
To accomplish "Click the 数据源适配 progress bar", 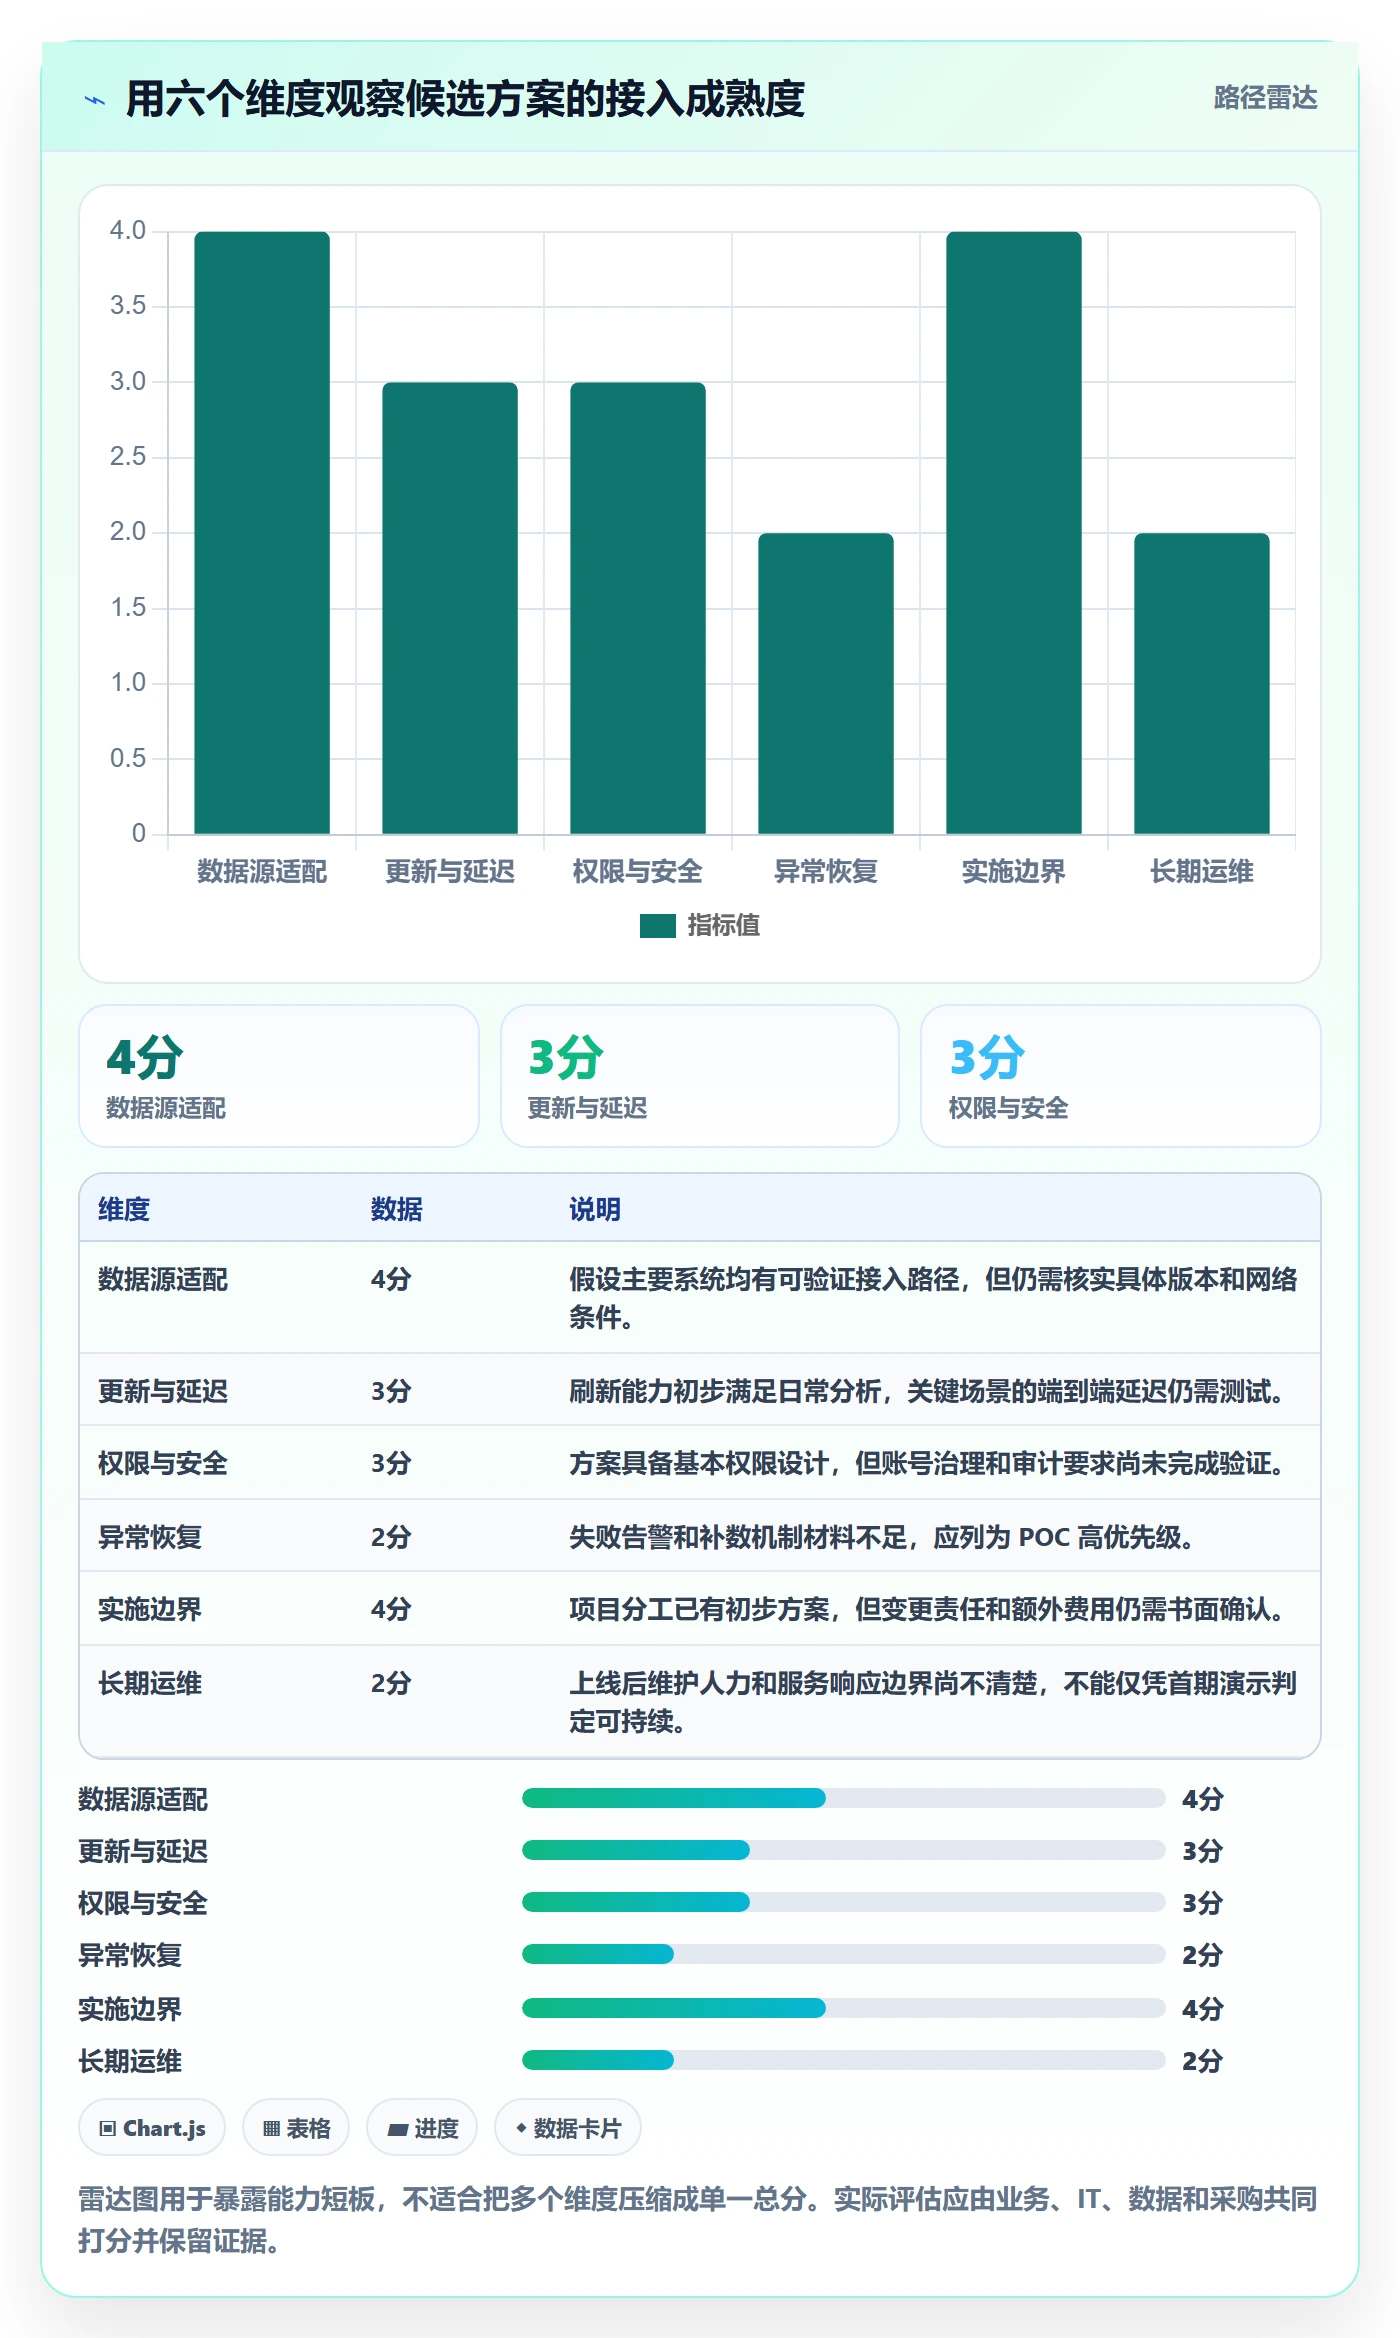I will pos(843,1798).
